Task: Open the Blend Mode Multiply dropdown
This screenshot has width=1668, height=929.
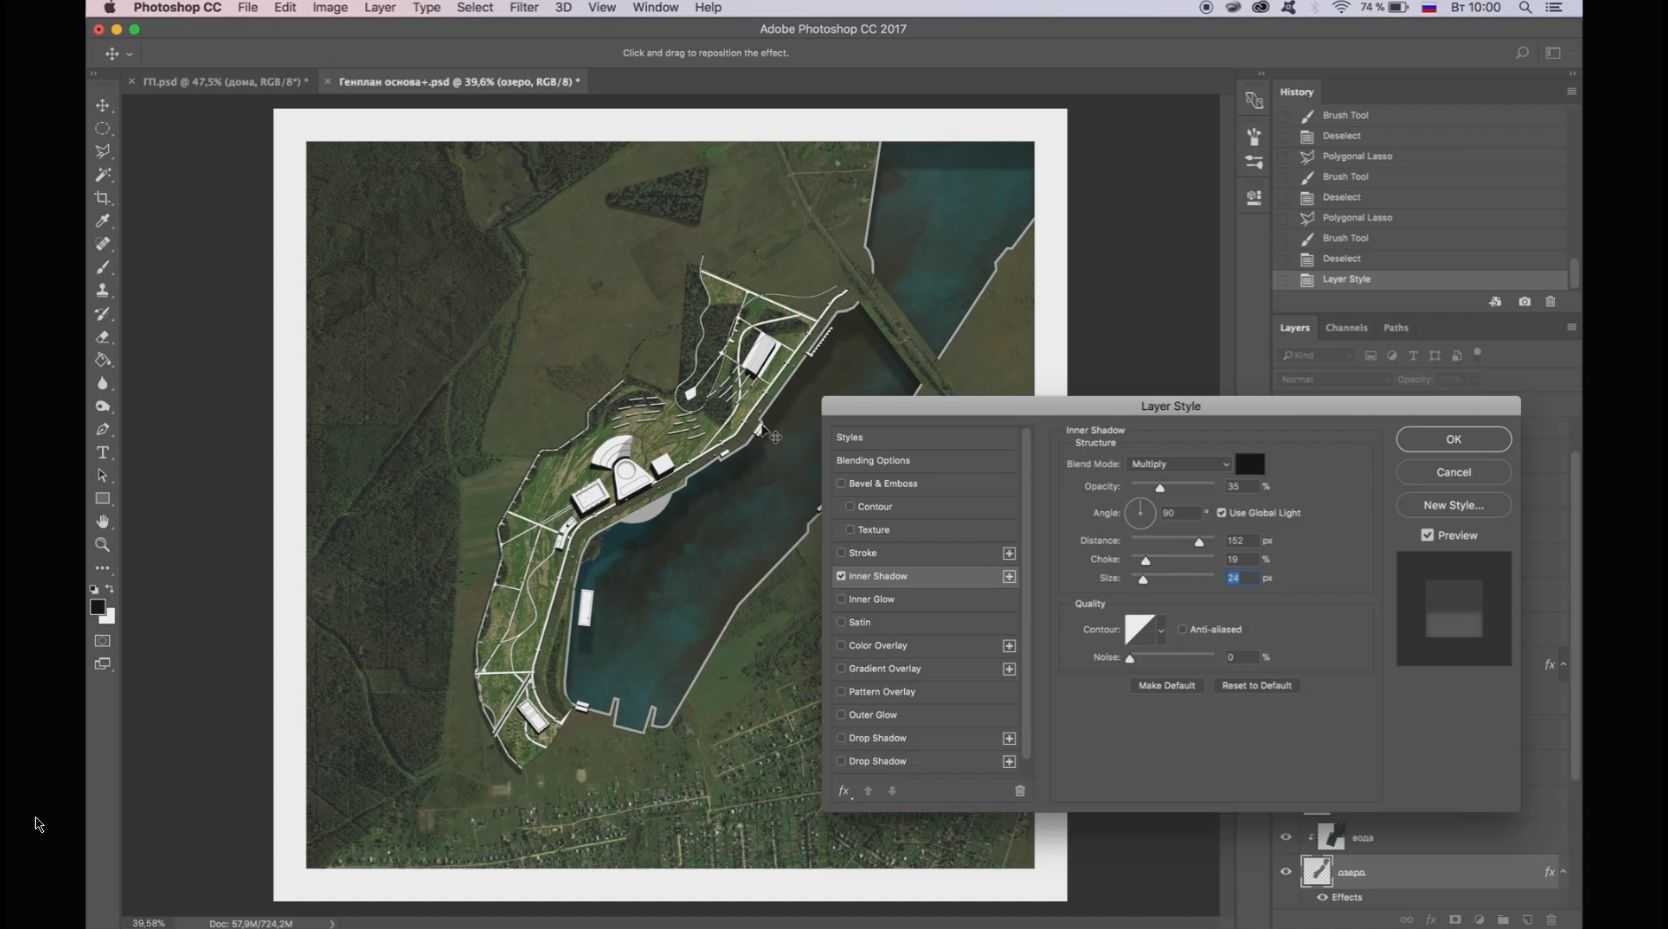Action: (x=1180, y=464)
